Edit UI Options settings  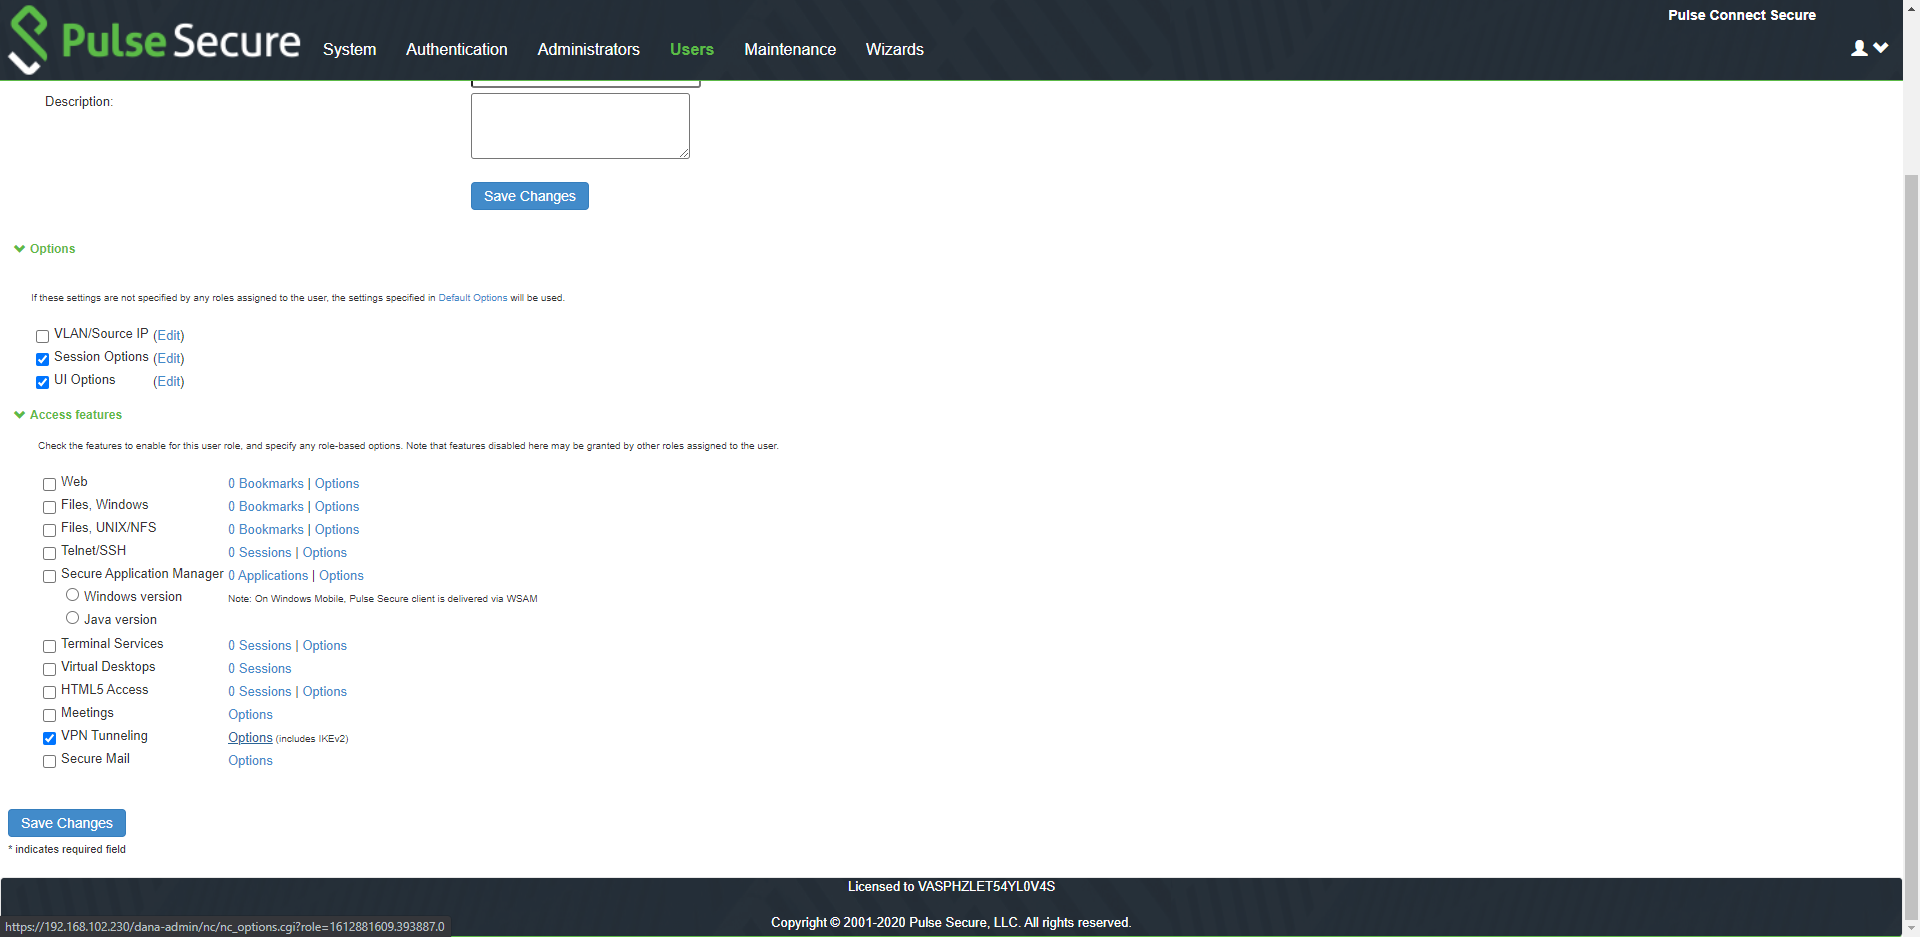coord(169,382)
